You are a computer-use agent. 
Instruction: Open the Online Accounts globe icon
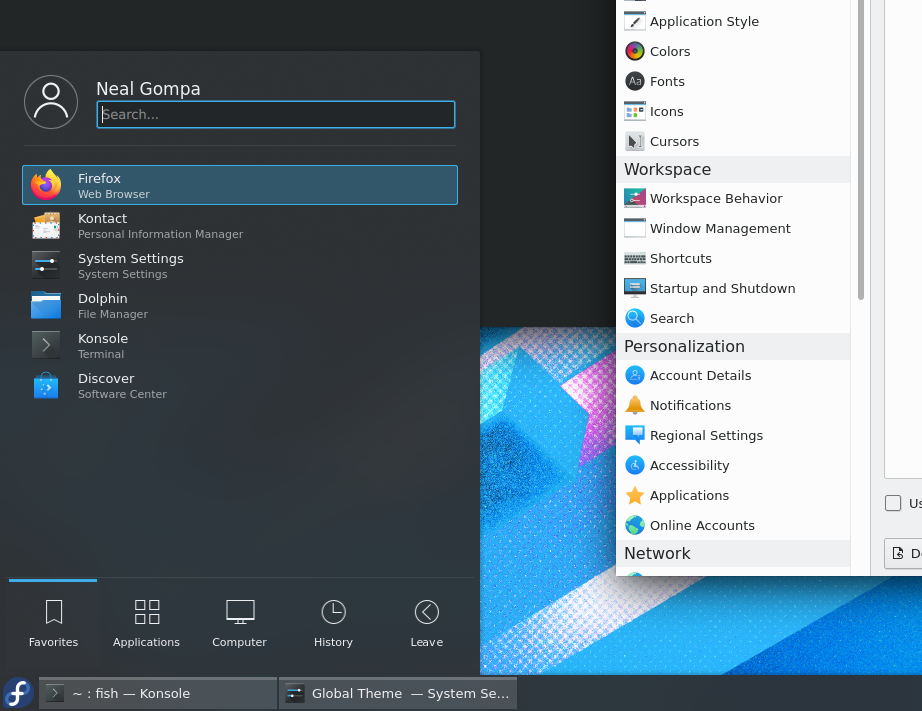pyautogui.click(x=635, y=525)
